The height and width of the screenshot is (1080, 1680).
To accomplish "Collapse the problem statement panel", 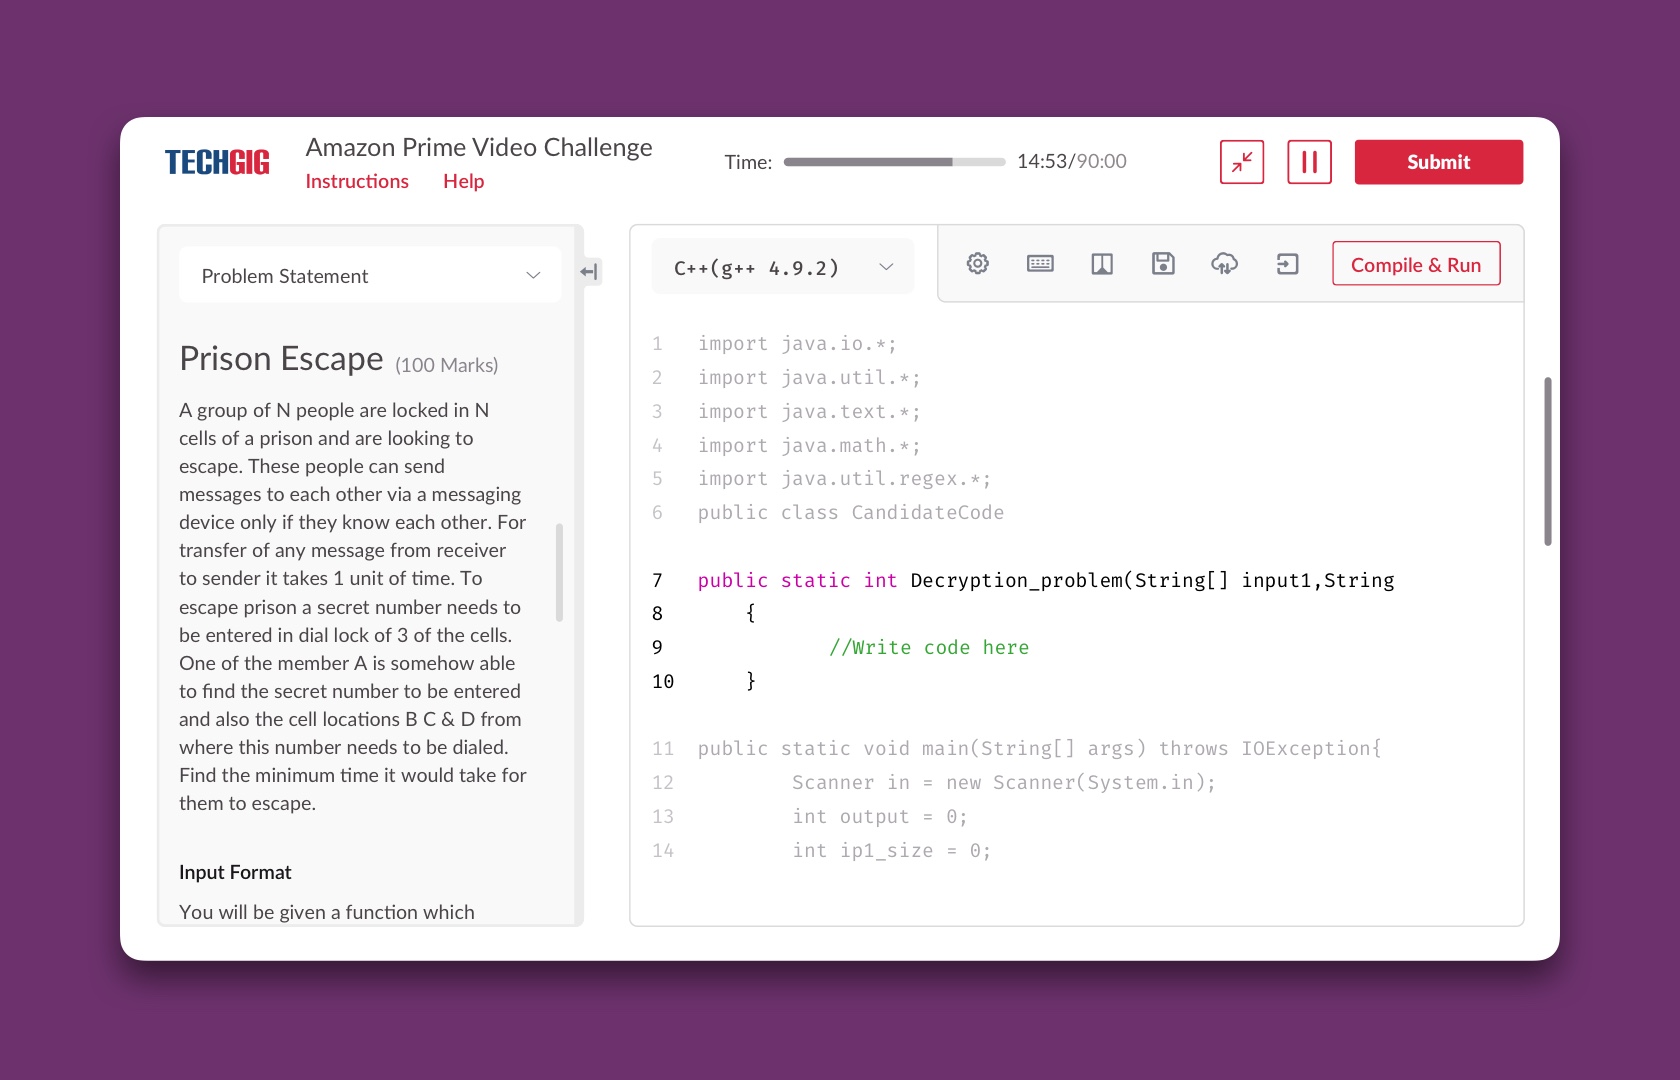I will [x=590, y=272].
